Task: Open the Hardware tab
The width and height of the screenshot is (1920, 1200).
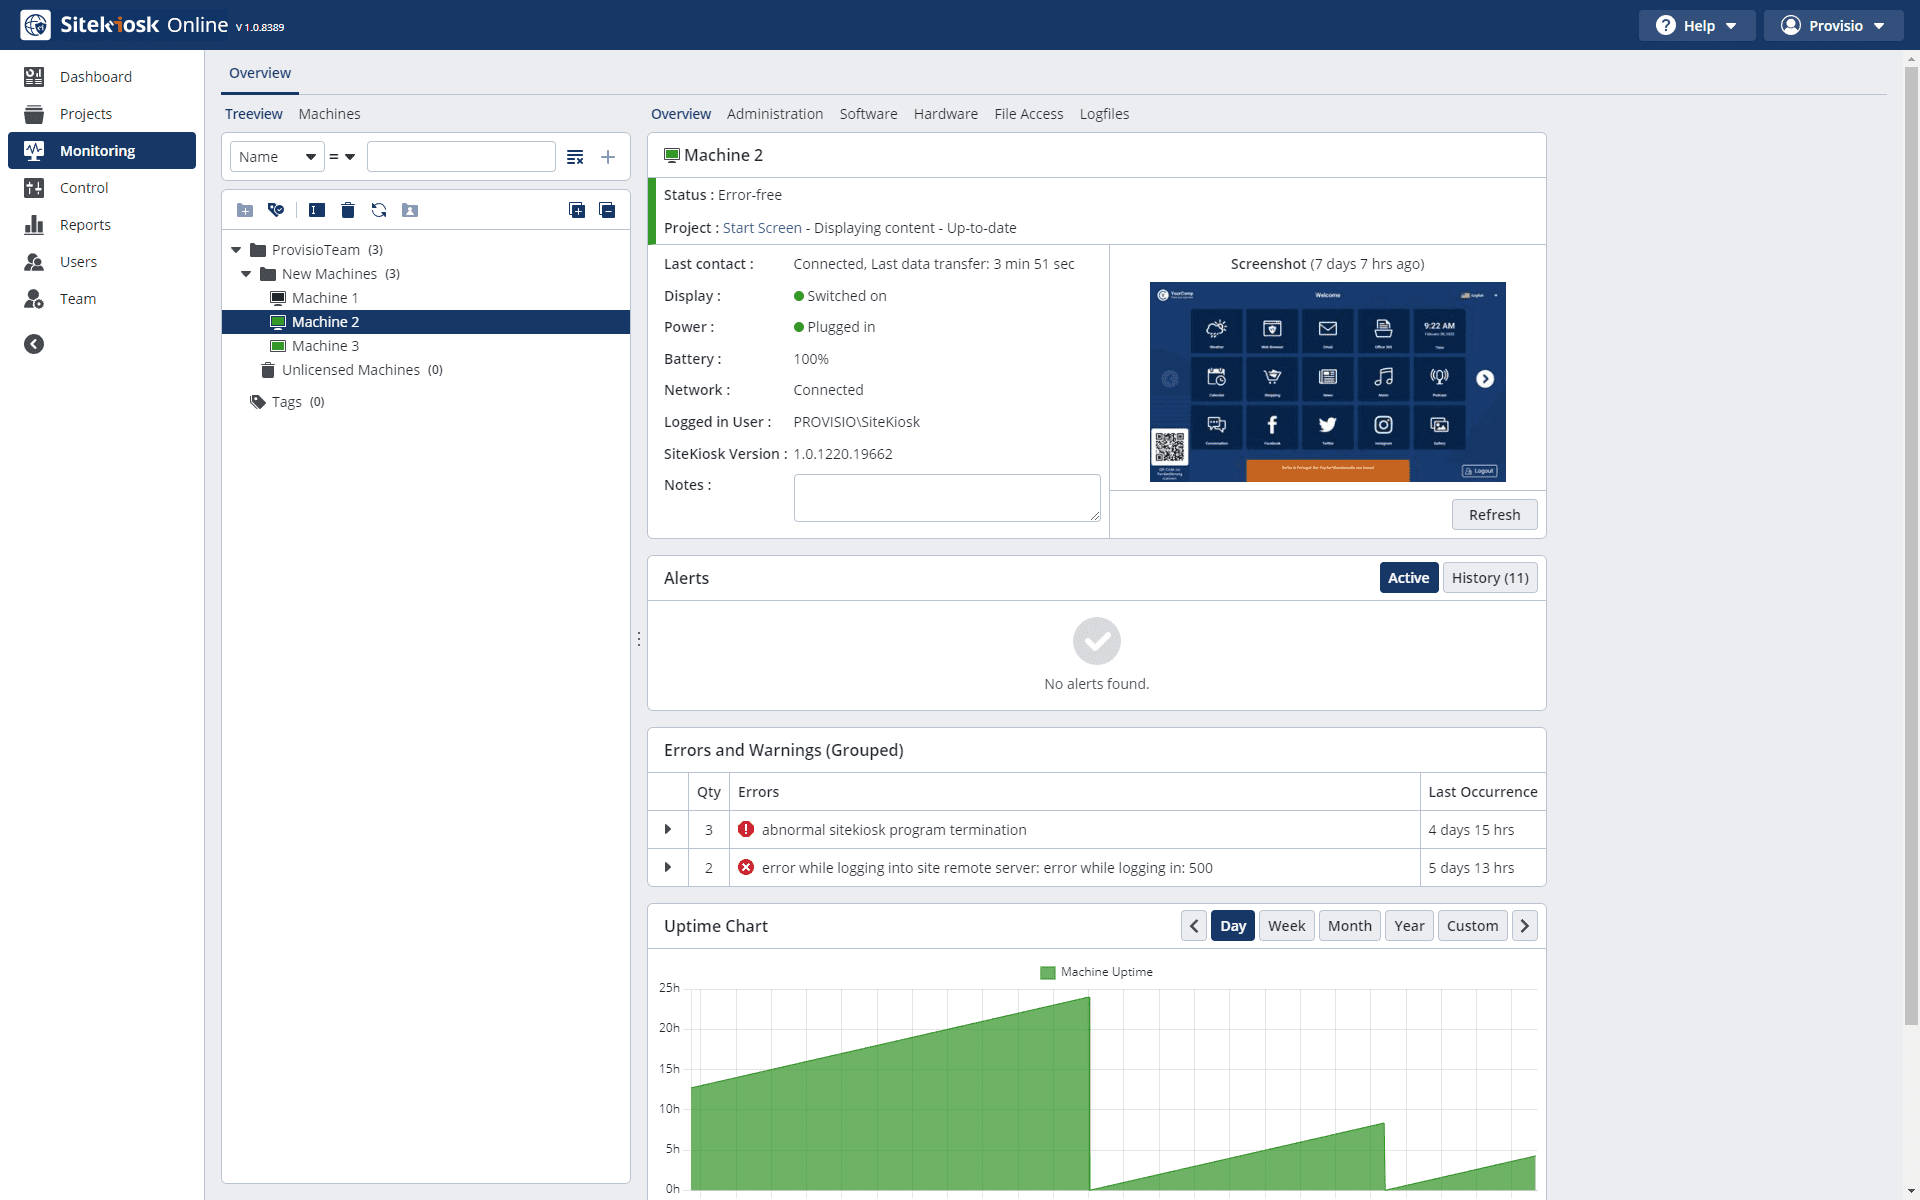Action: 945,114
